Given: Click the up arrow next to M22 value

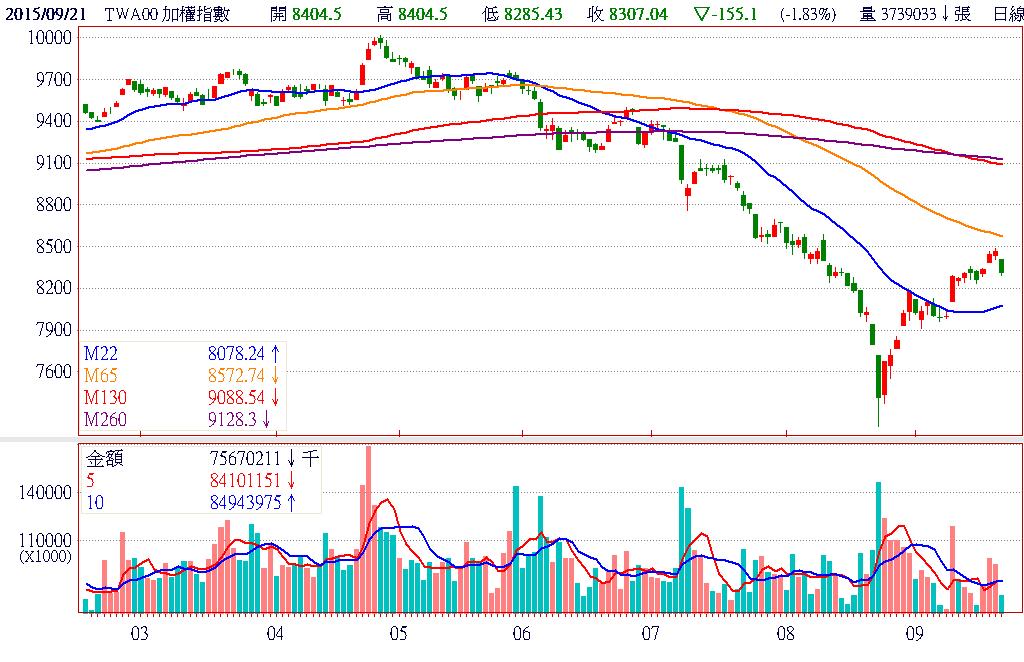Looking at the screenshot, I should tap(275, 353).
